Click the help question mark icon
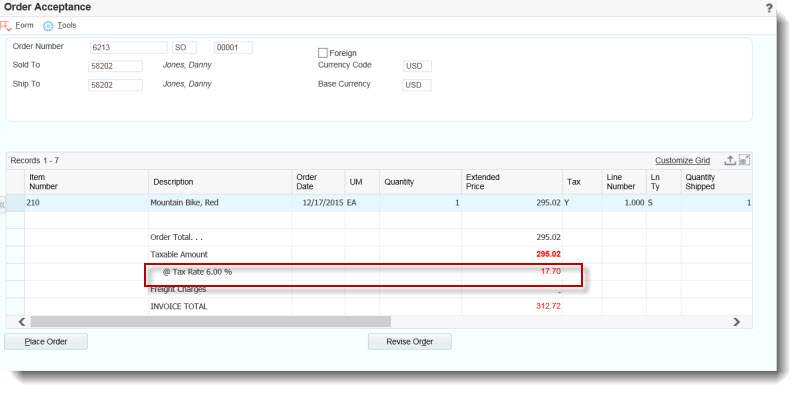Viewport: 800px width, 394px height. point(769,8)
